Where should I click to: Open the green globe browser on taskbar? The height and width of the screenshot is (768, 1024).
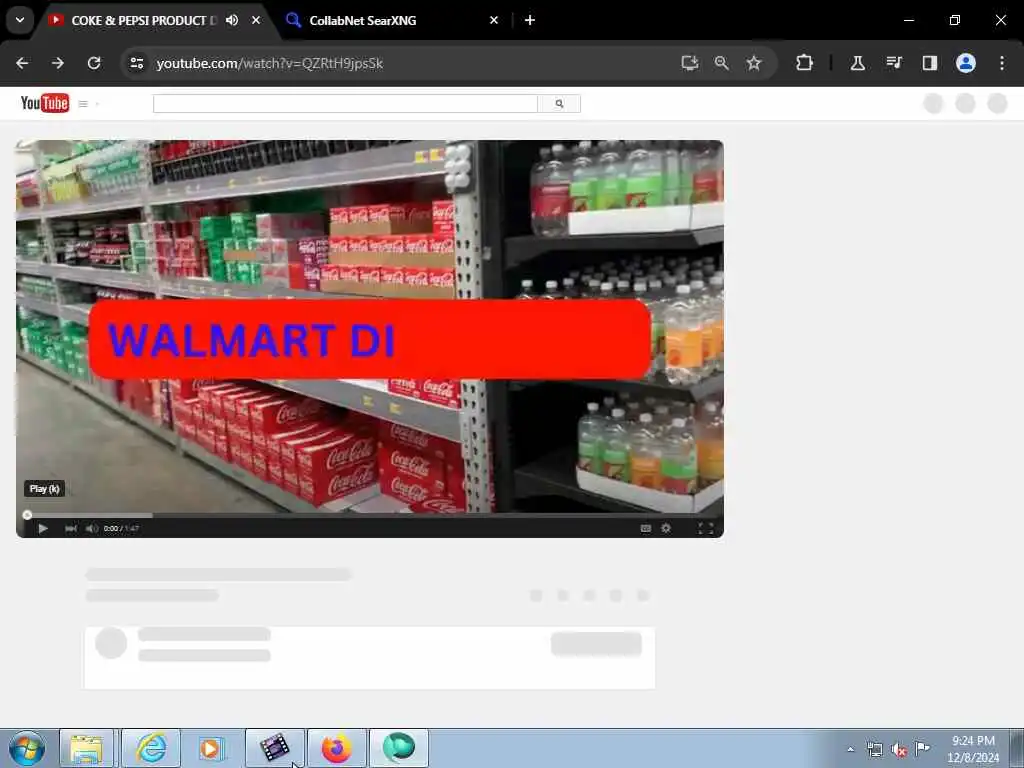click(x=398, y=748)
